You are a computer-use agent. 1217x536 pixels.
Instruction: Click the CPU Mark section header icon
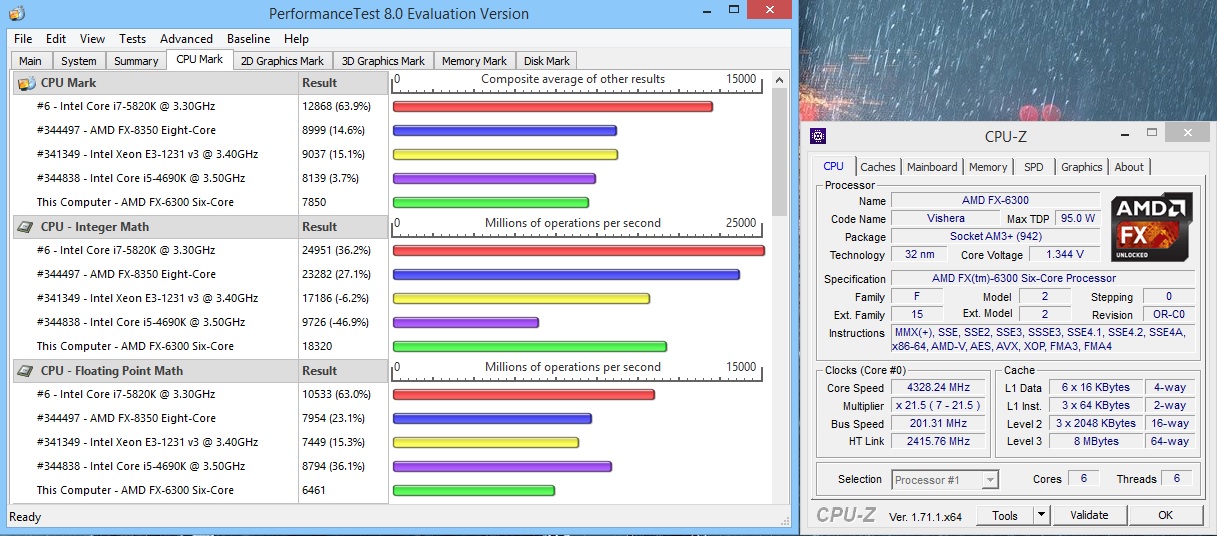26,83
